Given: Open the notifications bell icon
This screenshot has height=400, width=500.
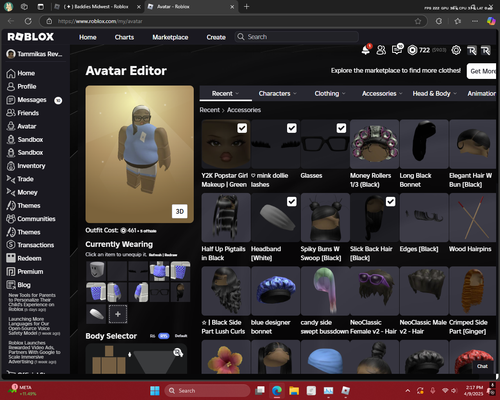Looking at the screenshot, I should click(x=366, y=50).
